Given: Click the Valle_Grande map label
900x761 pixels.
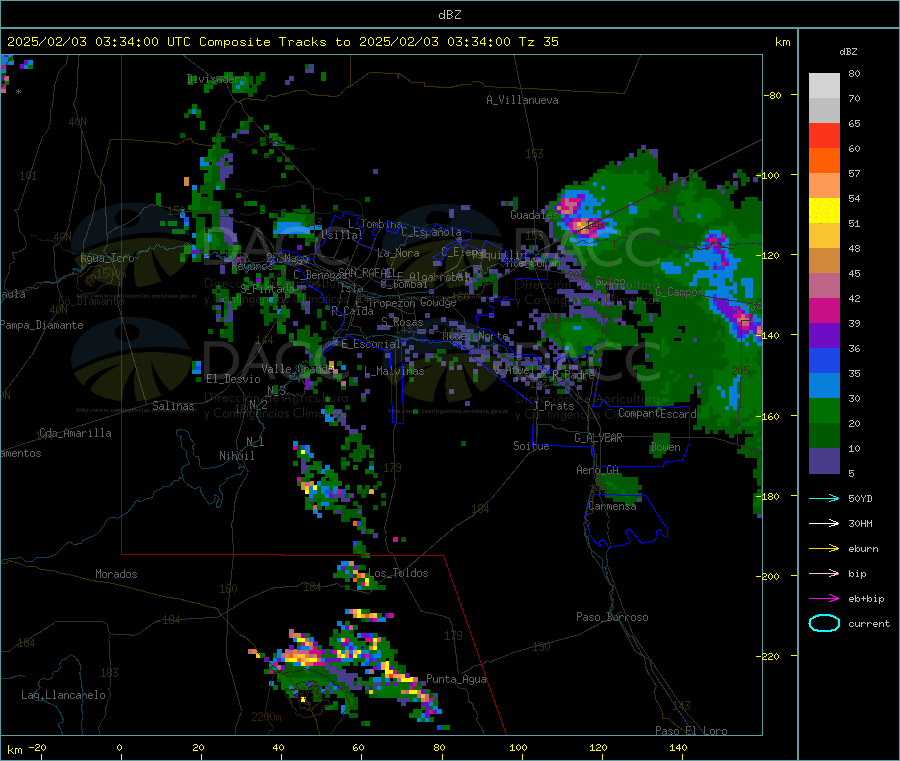Looking at the screenshot, I should coord(297,368).
